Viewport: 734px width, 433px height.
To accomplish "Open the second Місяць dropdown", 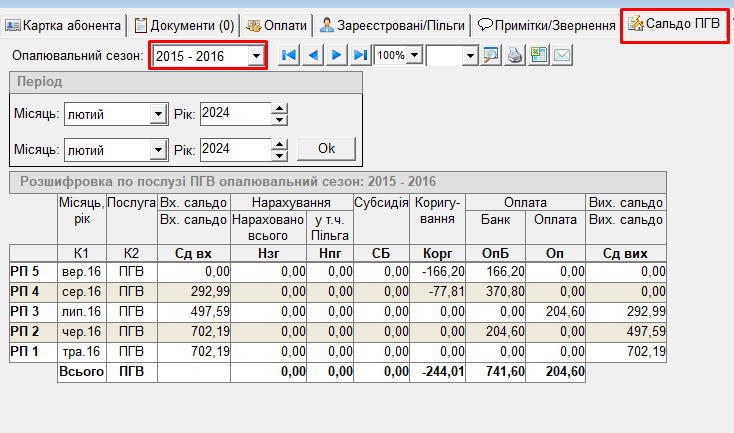I will click(157, 150).
